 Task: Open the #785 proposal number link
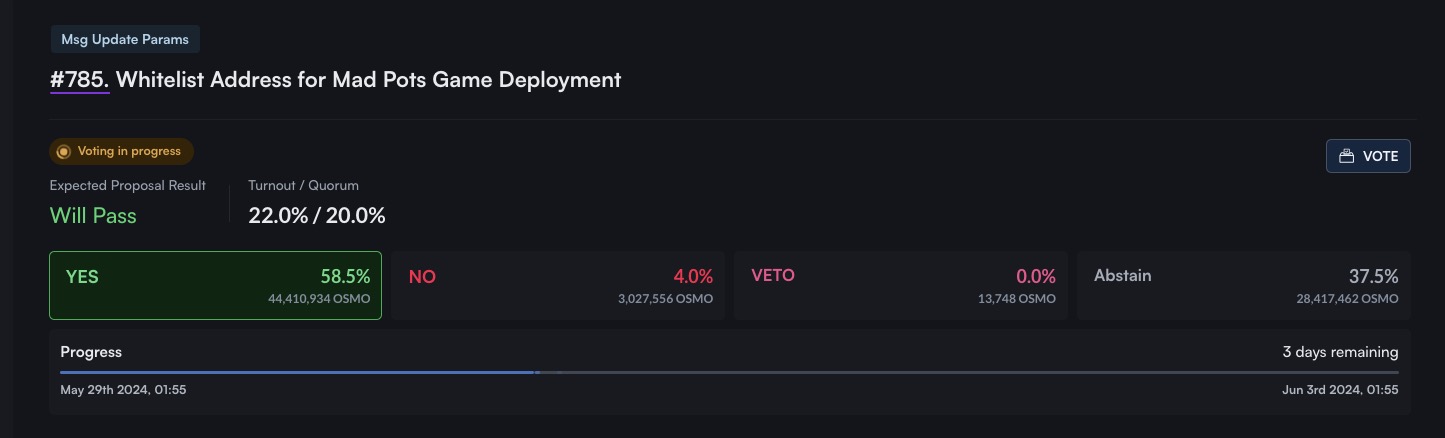(x=79, y=79)
